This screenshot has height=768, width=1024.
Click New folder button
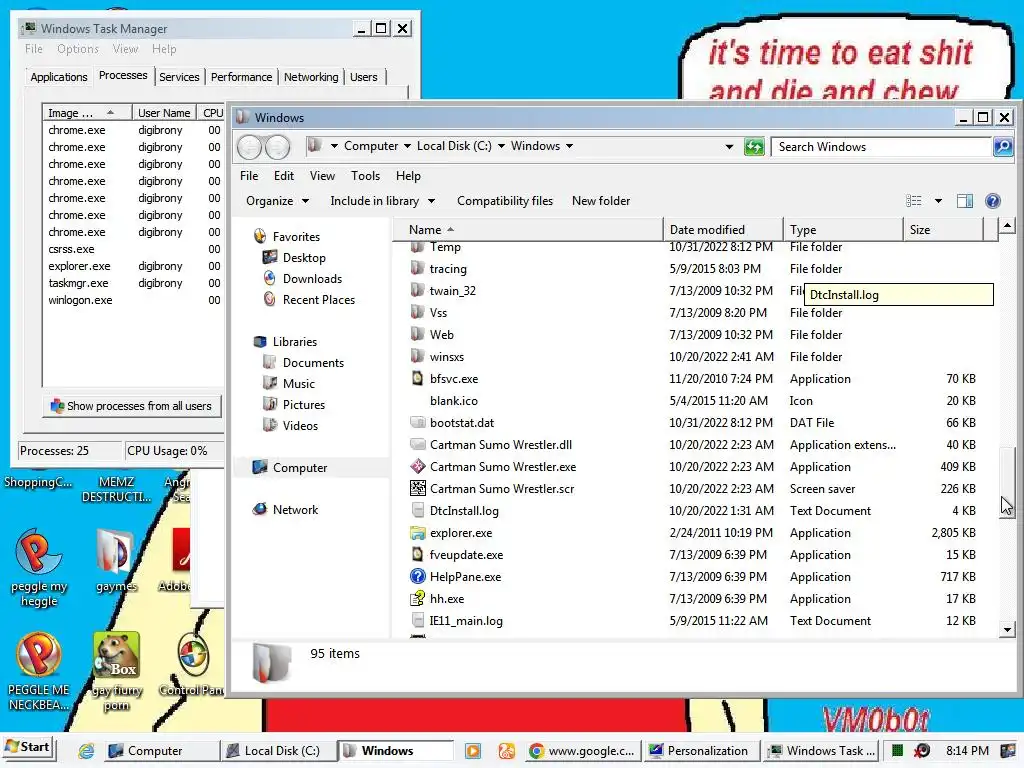pos(601,201)
